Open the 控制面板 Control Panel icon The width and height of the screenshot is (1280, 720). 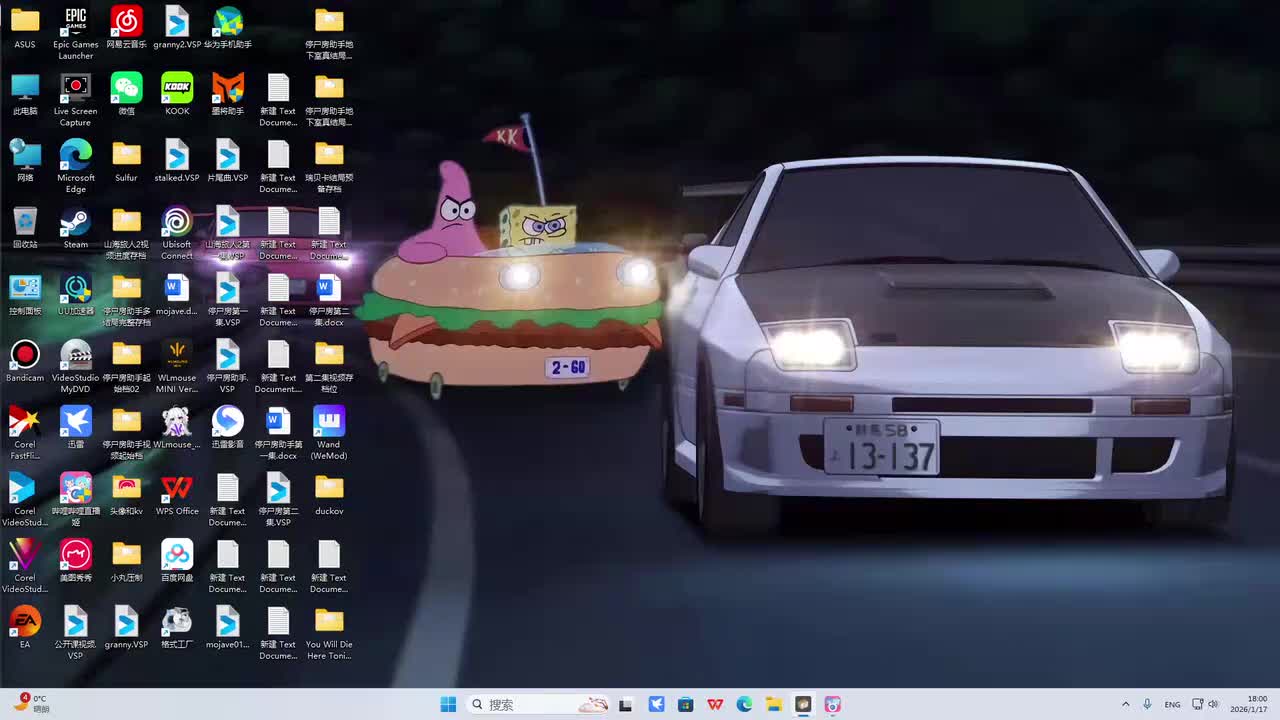[25, 295]
